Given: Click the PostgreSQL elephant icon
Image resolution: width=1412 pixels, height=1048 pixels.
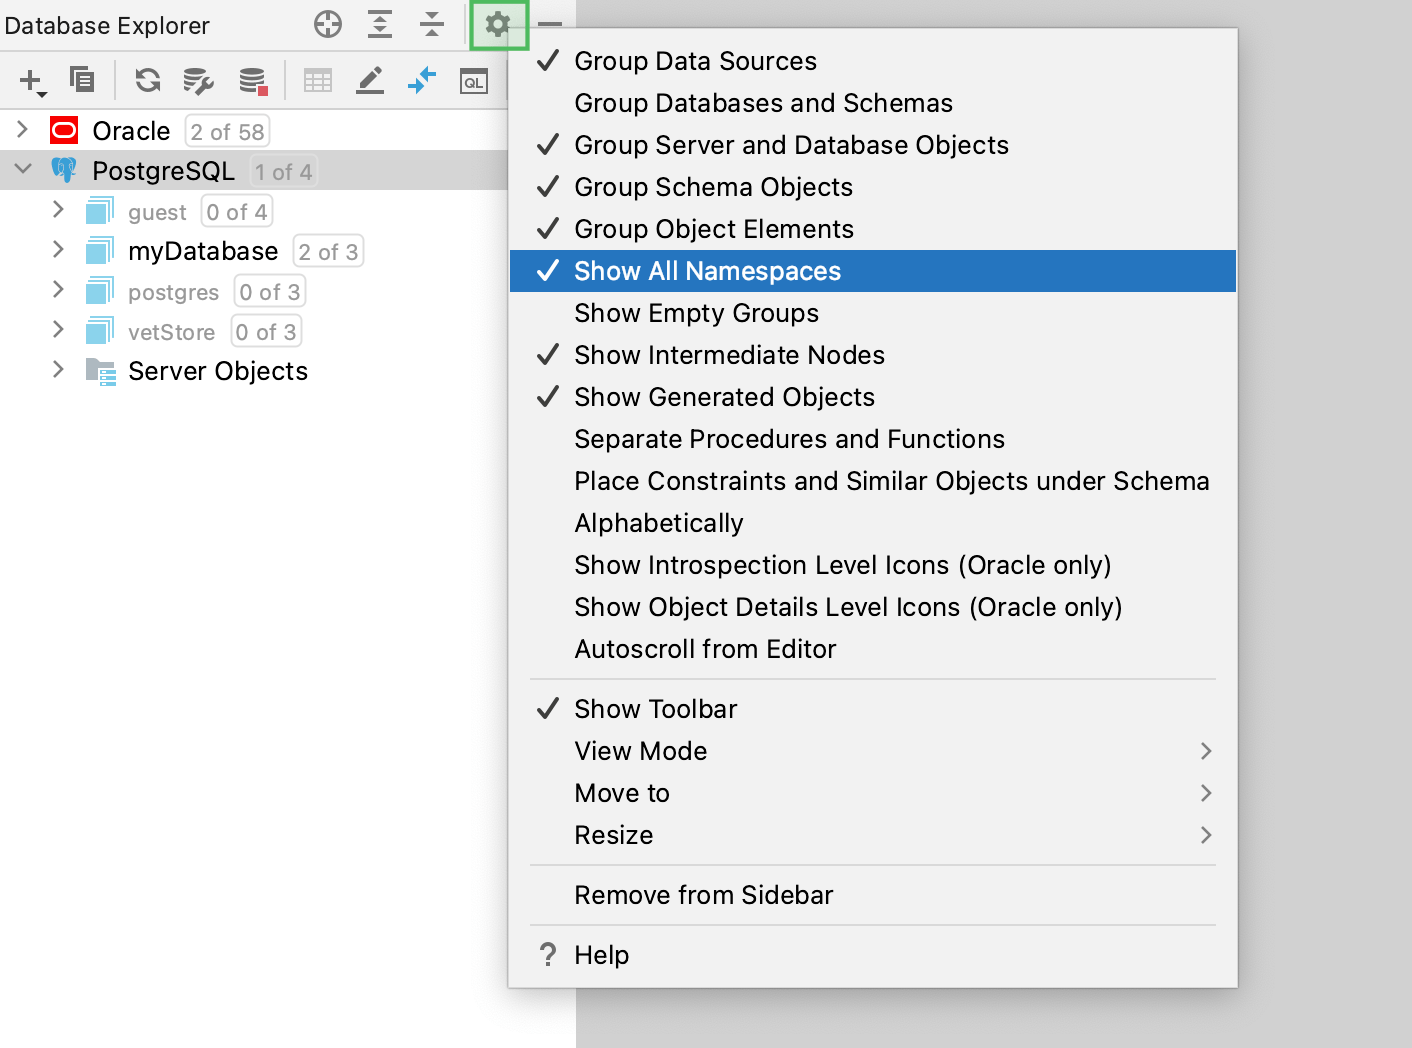Looking at the screenshot, I should 64,170.
